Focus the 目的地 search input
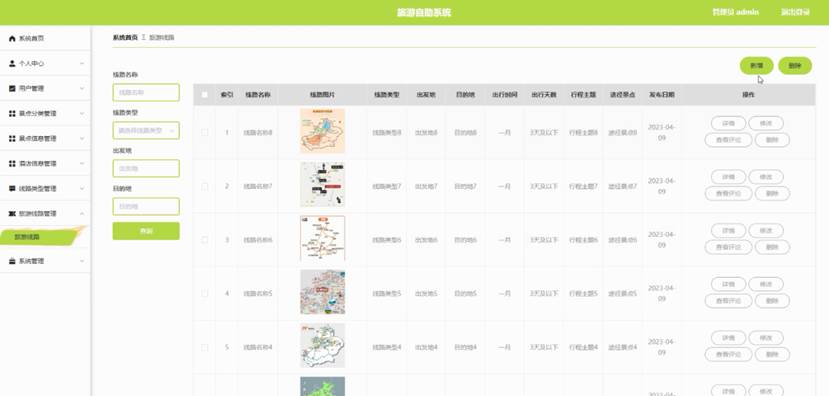The image size is (829, 396). (146, 206)
